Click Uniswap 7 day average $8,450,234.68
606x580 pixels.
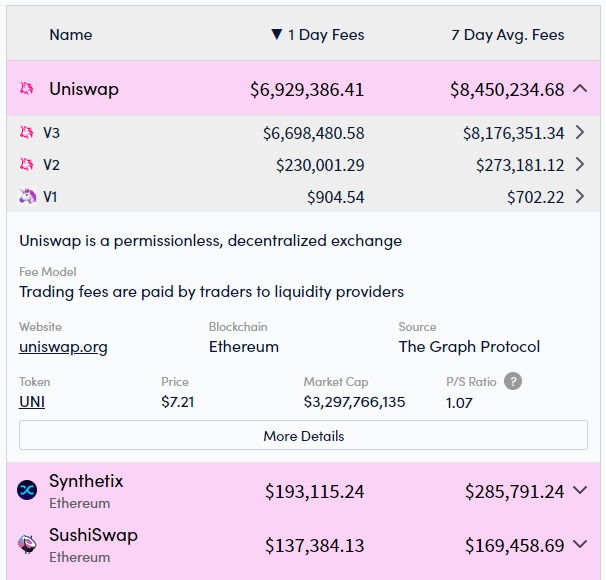[x=507, y=90]
